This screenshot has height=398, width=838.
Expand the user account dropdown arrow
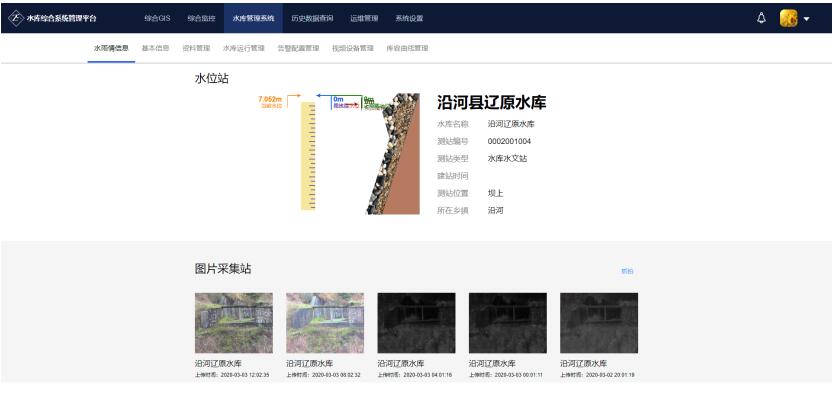(x=806, y=19)
